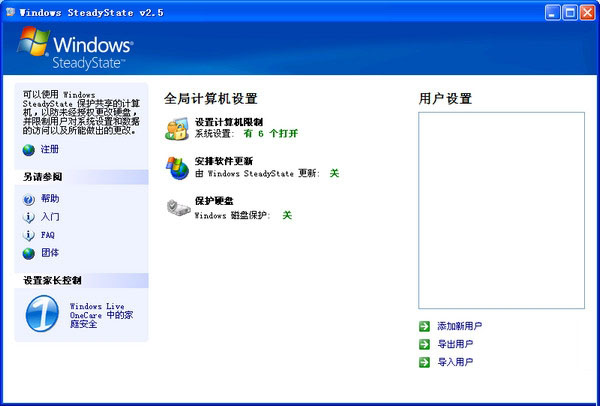600x406 pixels.
Task: Click the Windows update icon for 安排软件更新
Action: click(177, 167)
